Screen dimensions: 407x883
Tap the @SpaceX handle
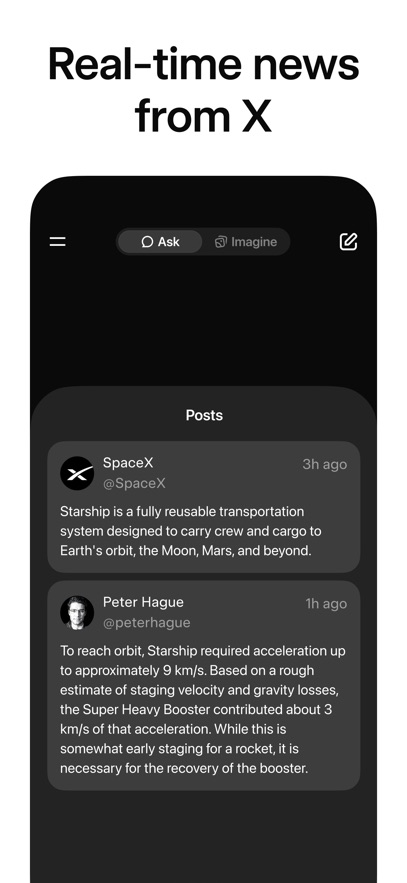point(134,483)
